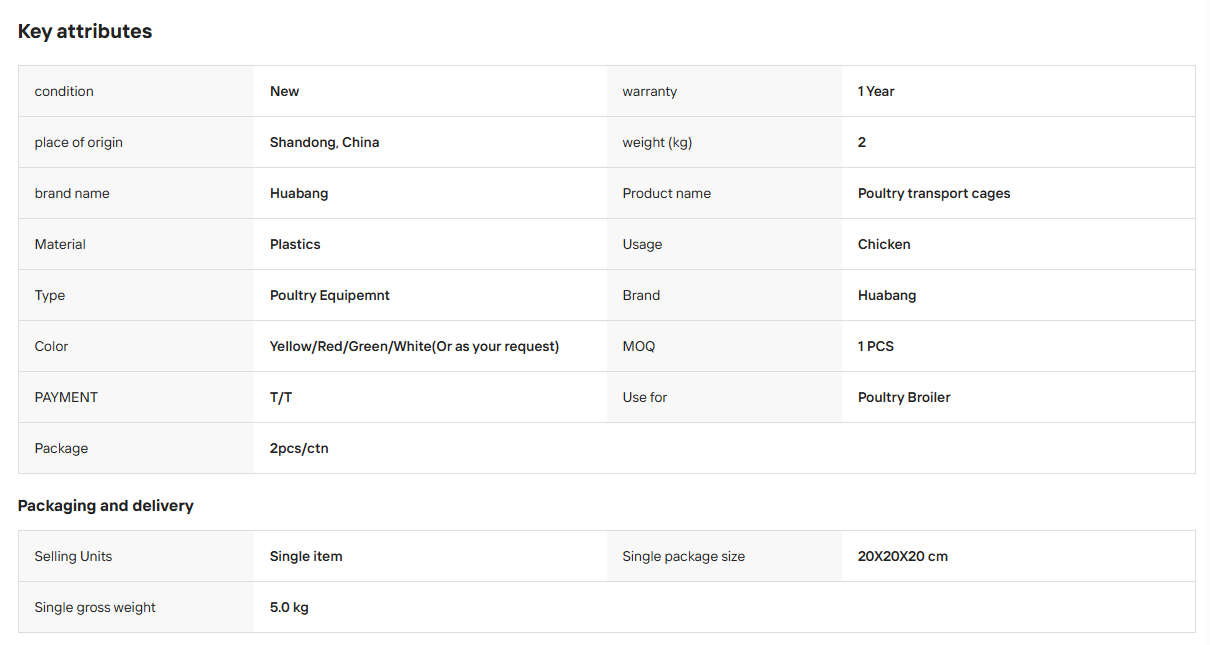Click the Key attributes heading
Screen dimensions: 1210x645
[x=85, y=31]
